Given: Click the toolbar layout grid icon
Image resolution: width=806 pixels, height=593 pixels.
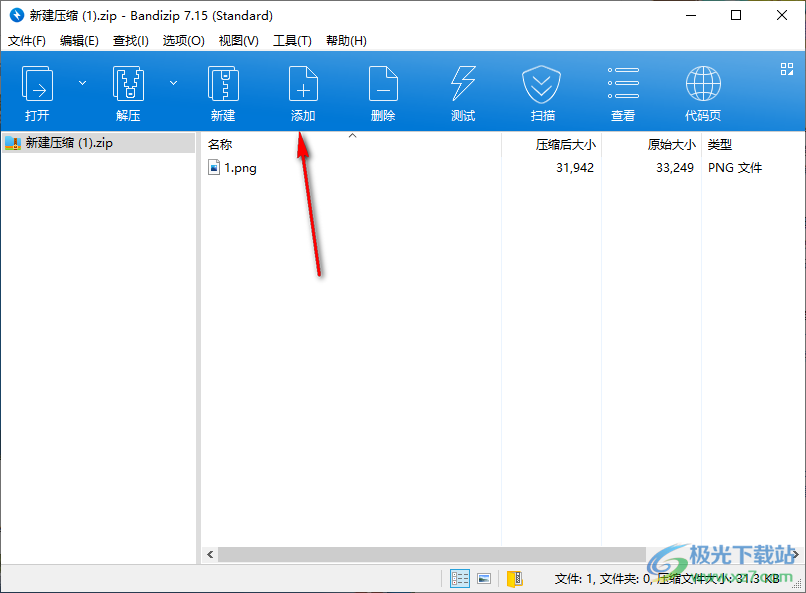Looking at the screenshot, I should 786,69.
